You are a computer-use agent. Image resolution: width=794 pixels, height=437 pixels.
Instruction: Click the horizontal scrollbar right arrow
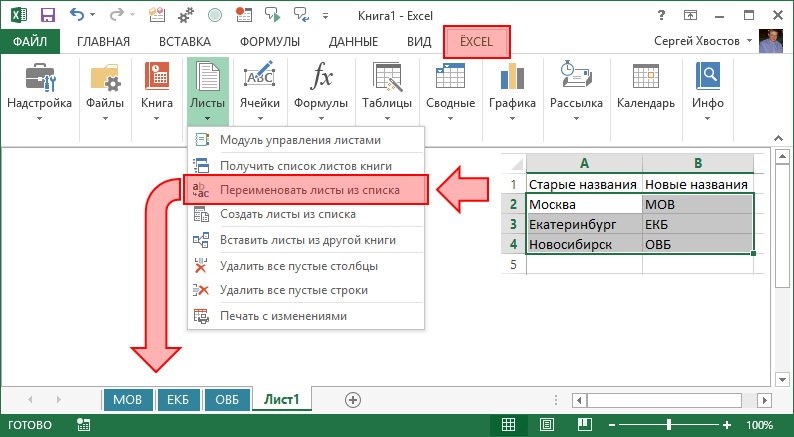coord(765,400)
